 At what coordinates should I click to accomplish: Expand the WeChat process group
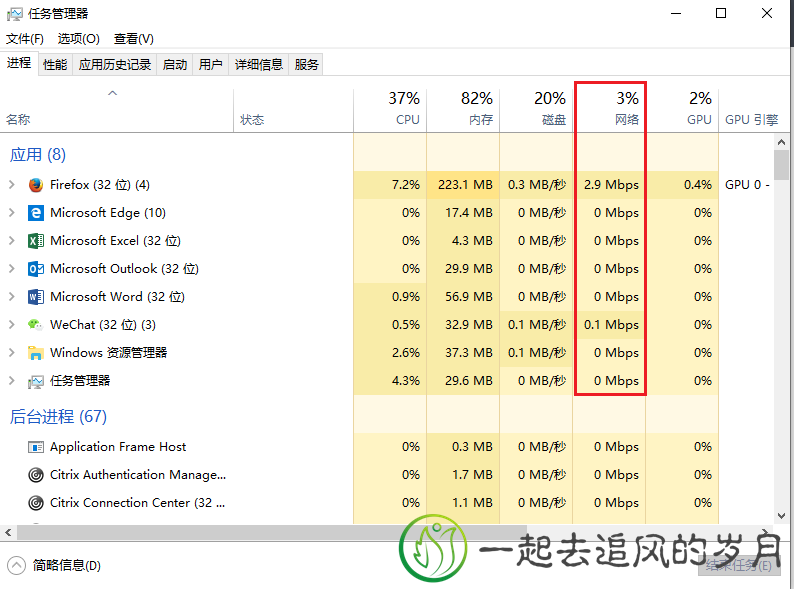click(x=12, y=325)
